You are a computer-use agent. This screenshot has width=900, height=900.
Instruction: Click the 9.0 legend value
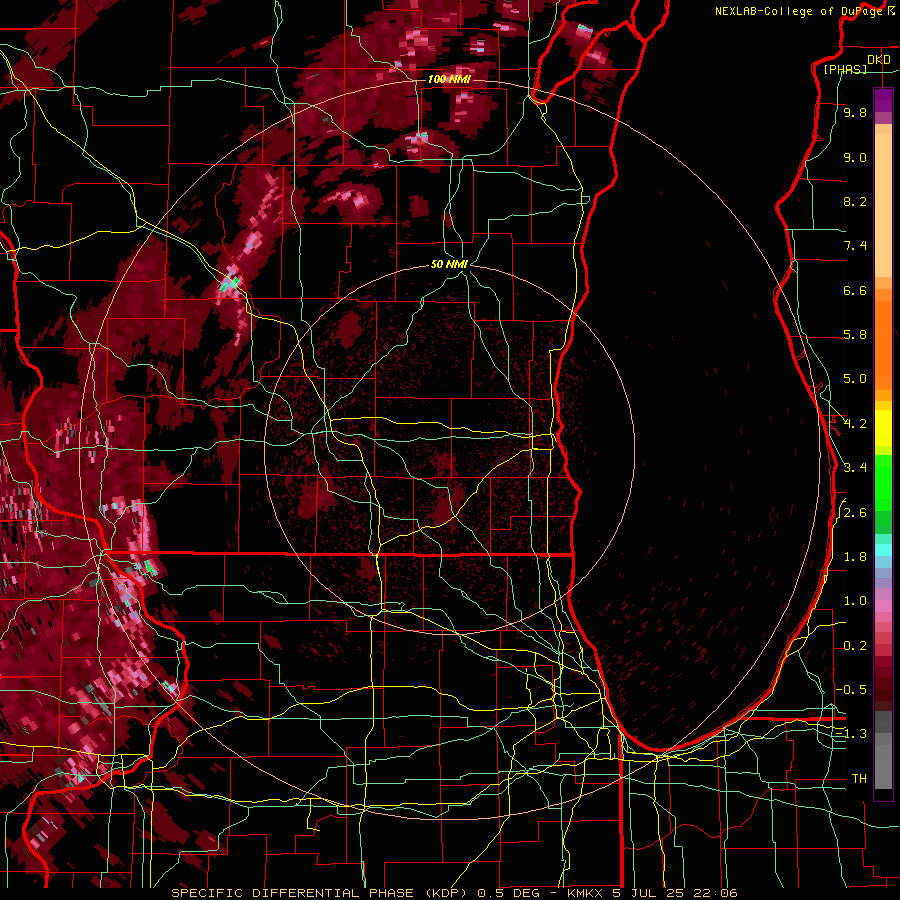point(855,157)
